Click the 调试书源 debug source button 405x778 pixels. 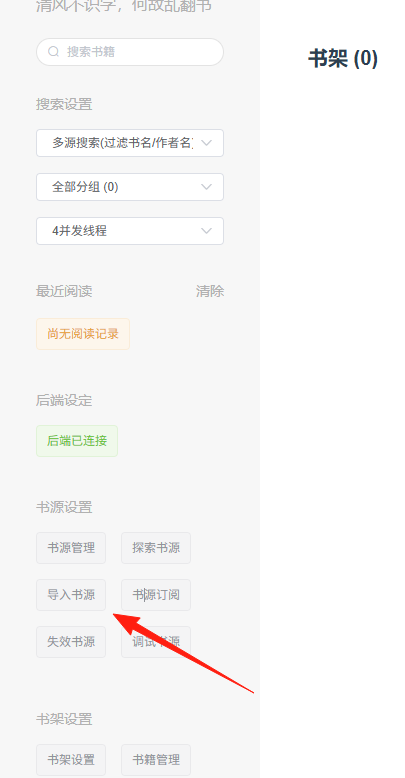coord(156,642)
